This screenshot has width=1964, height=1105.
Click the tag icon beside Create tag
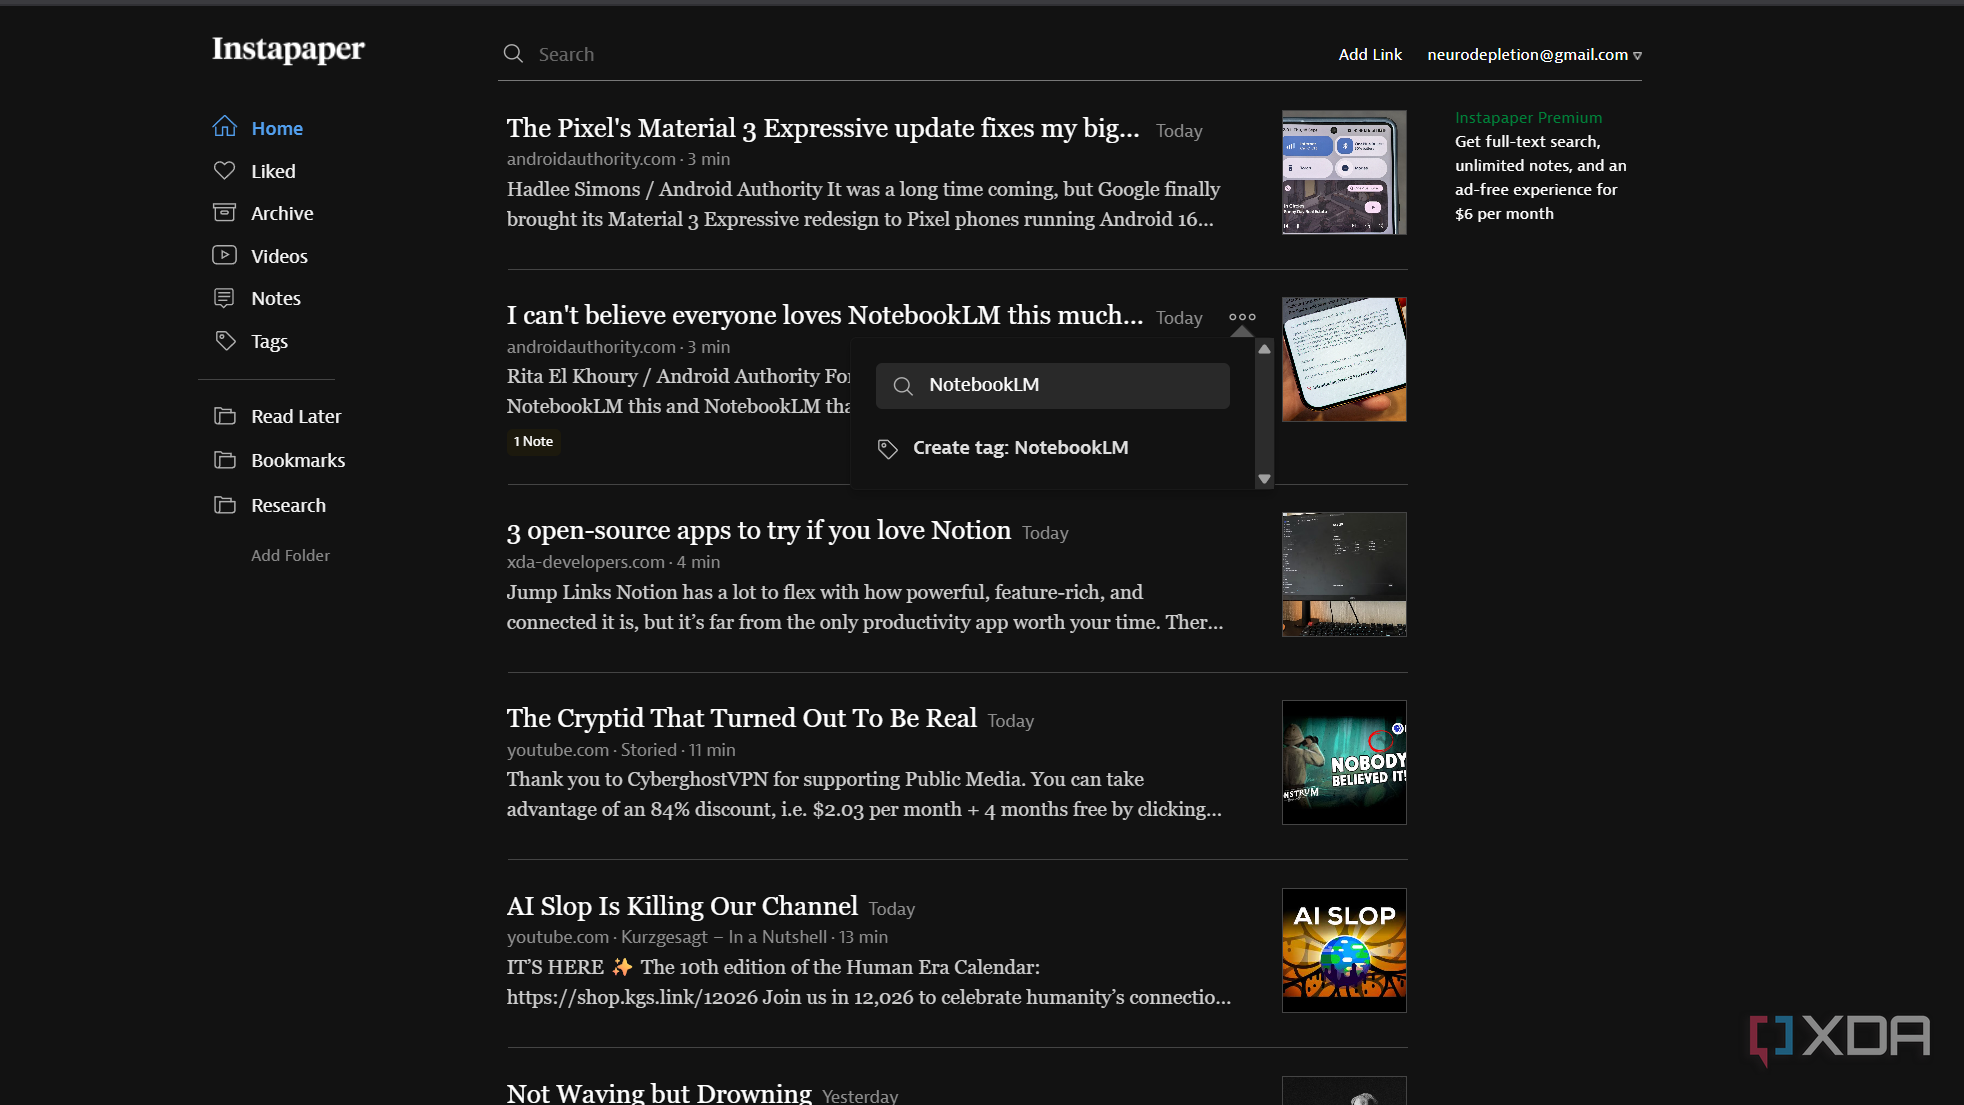887,449
